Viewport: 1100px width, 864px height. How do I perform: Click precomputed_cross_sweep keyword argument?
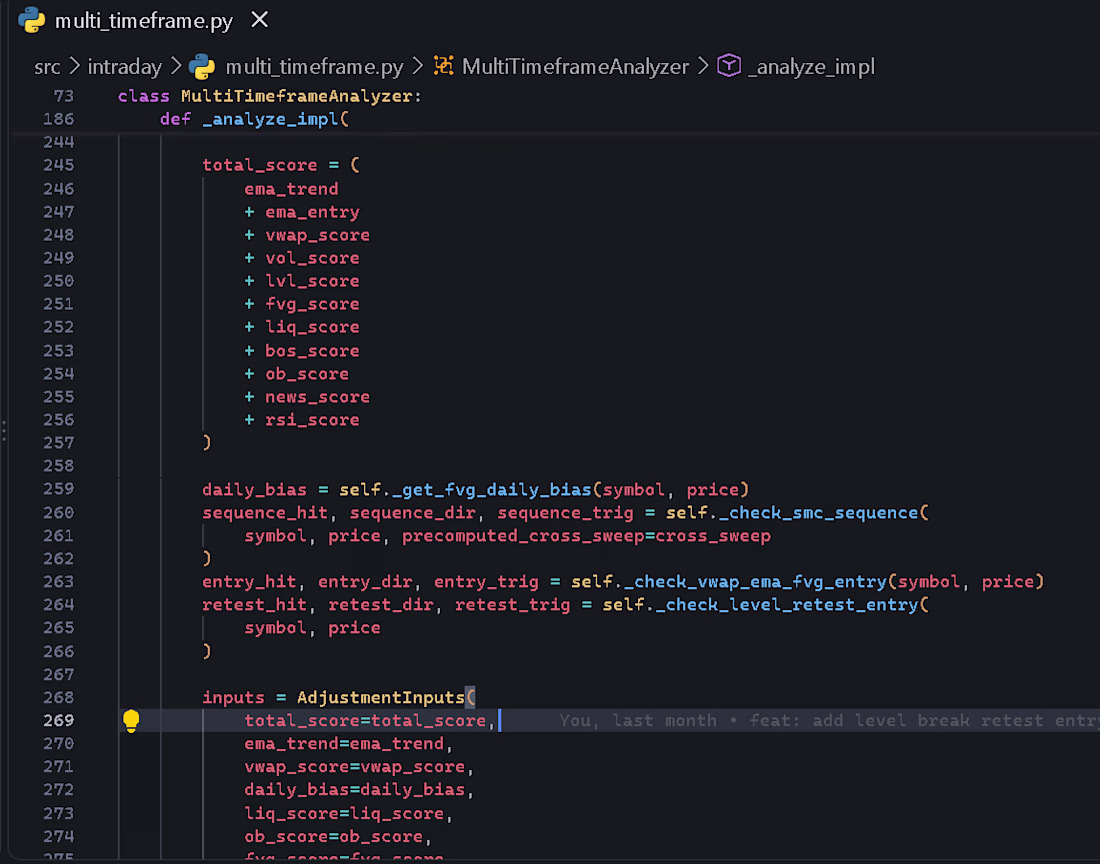(x=523, y=536)
